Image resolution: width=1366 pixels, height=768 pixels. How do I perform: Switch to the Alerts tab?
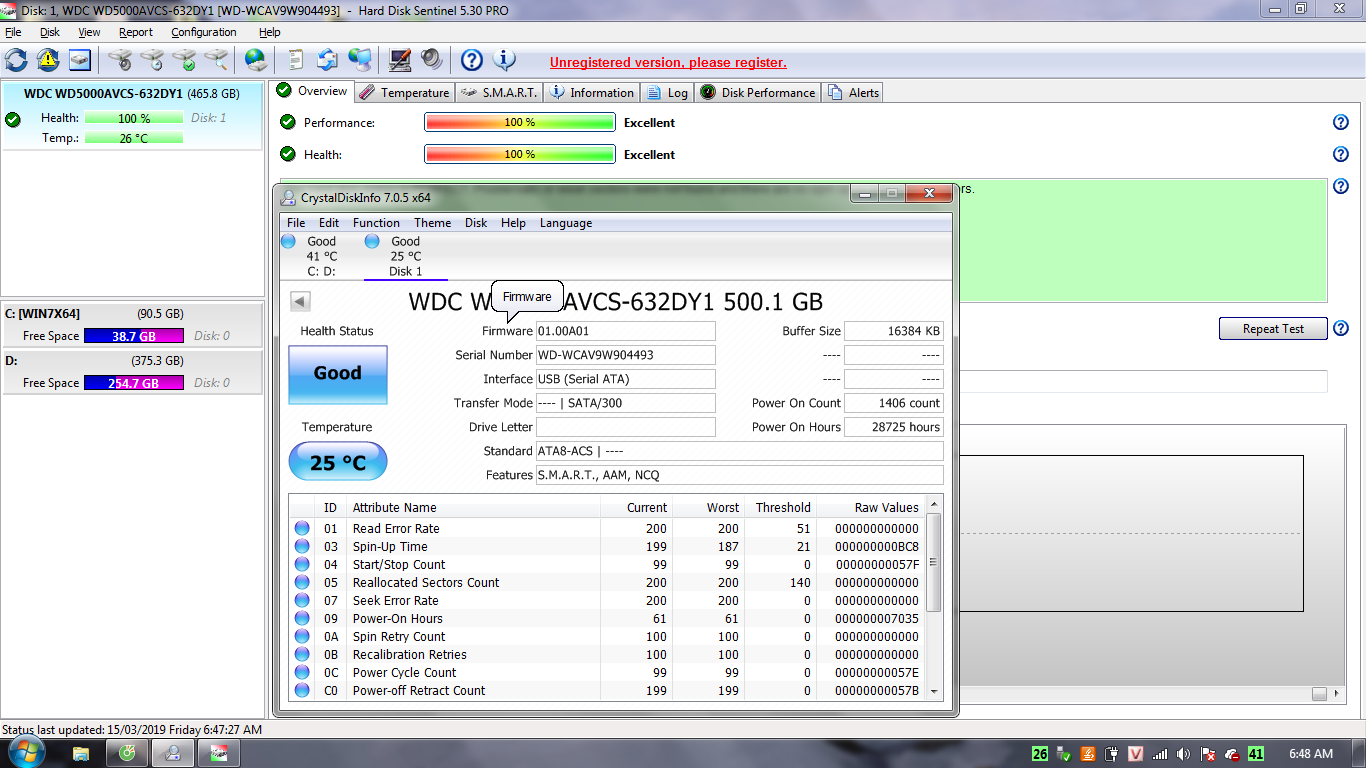tap(853, 92)
